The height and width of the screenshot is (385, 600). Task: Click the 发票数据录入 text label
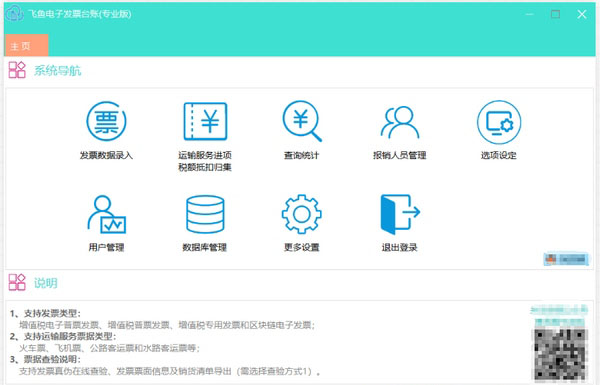click(106, 155)
